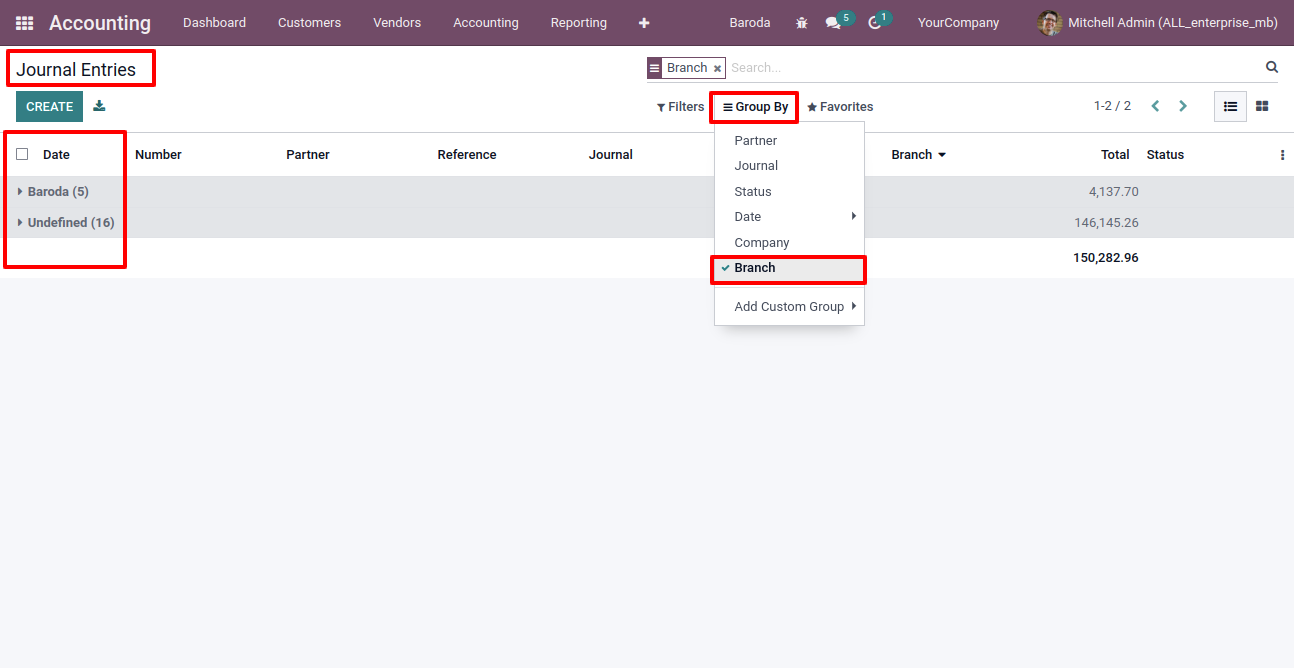Click the Branch facet group icon
Image resolution: width=1294 pixels, height=668 pixels.
click(x=655, y=68)
